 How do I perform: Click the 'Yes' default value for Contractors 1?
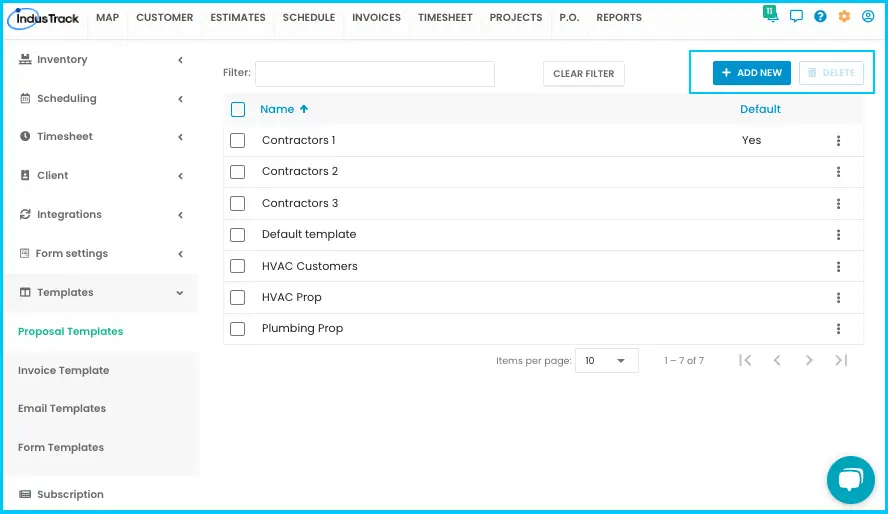752,140
